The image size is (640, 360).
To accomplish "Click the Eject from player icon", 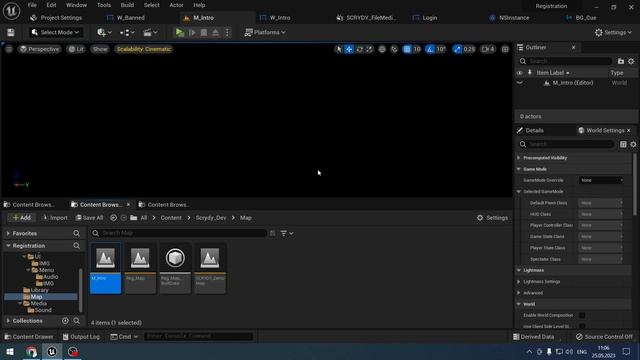I will pos(216,32).
